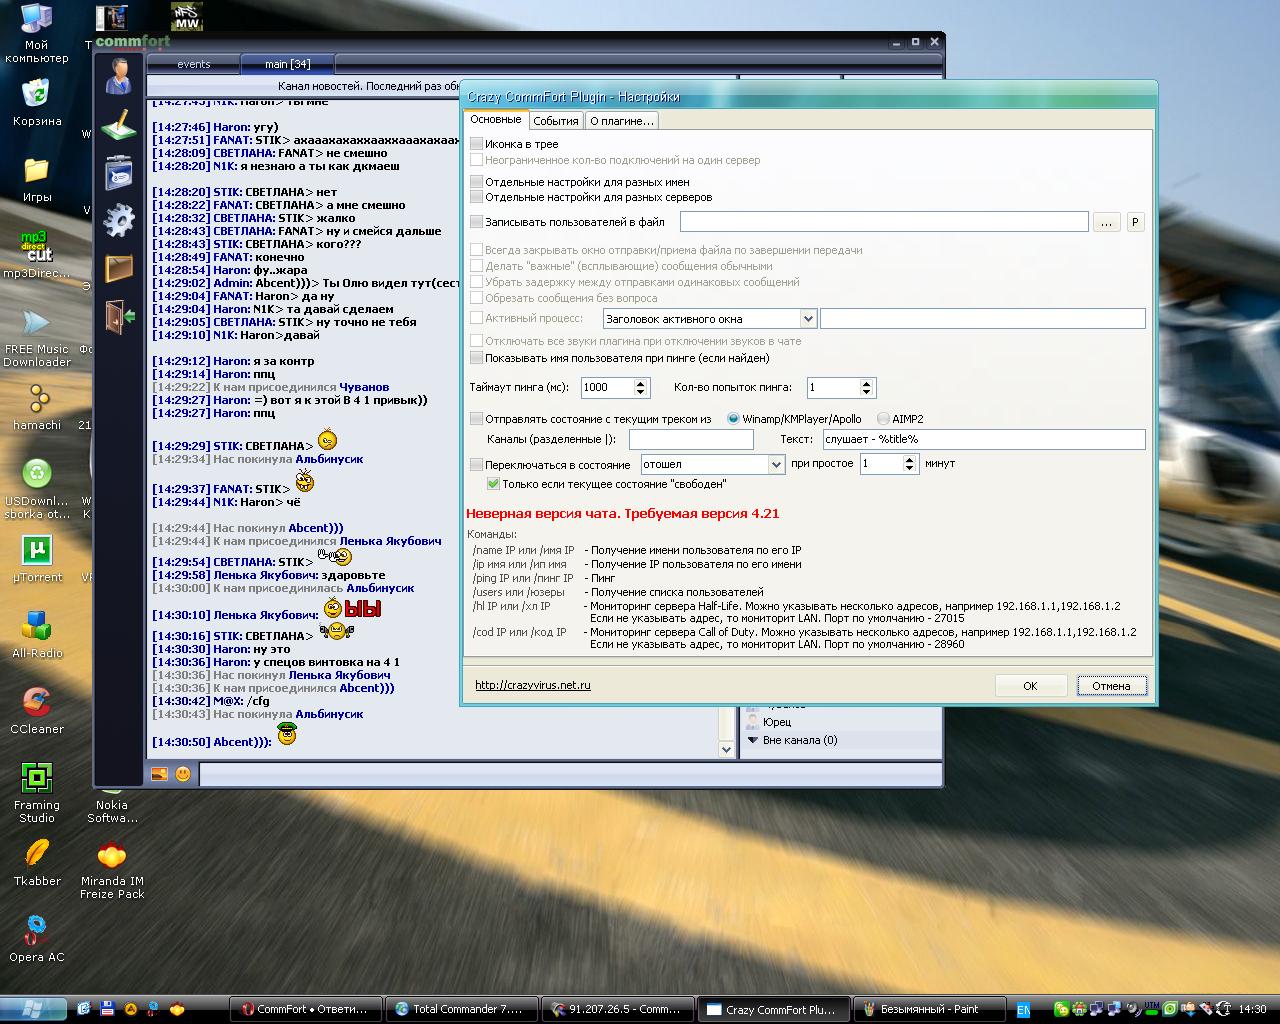
Task: Switch to the 'События' tab
Action: [x=555, y=121]
